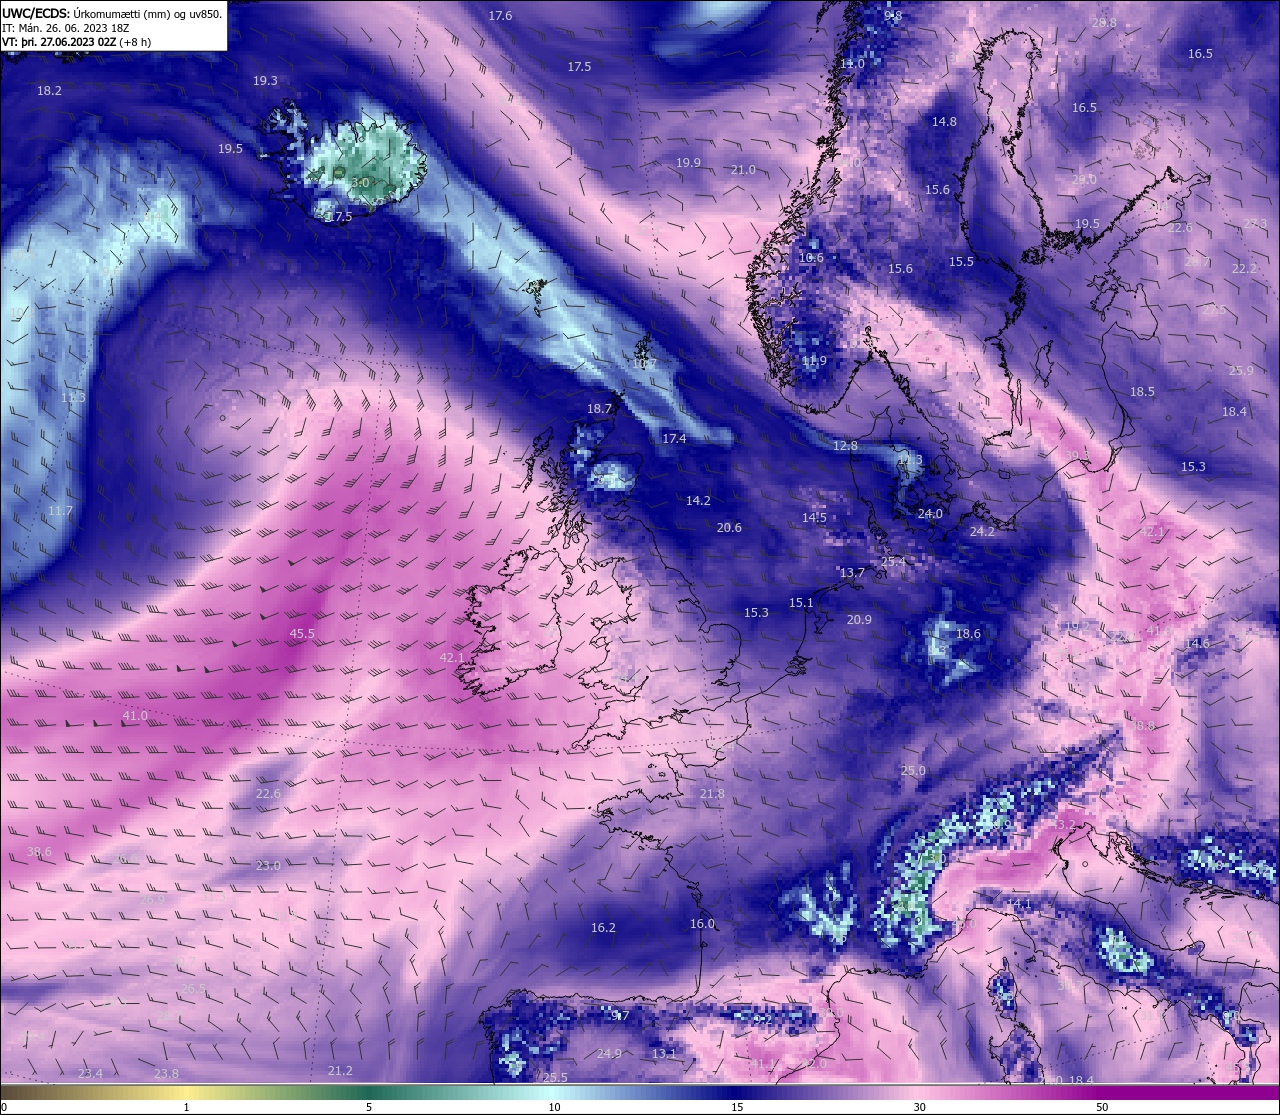Select the 17.4 value label

tap(674, 439)
